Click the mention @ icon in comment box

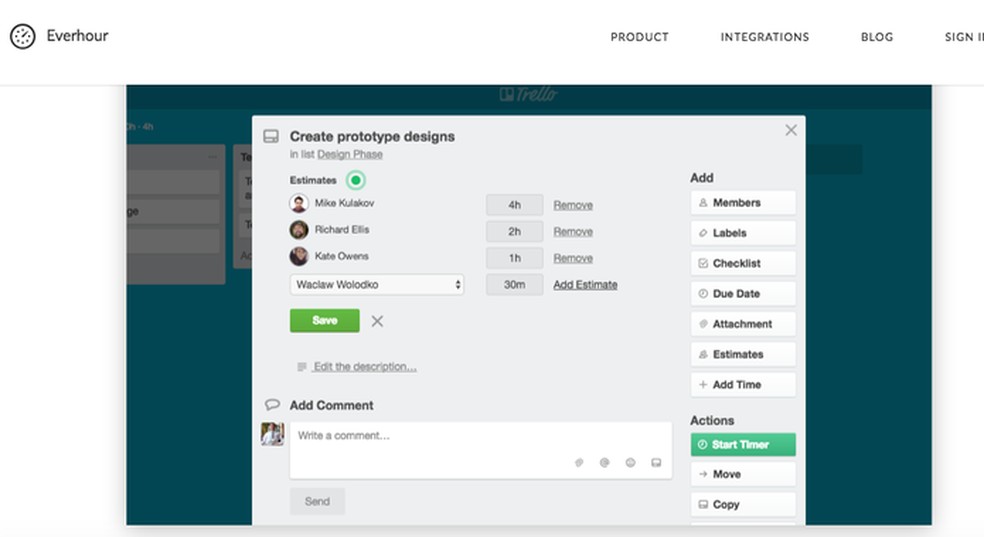[604, 462]
